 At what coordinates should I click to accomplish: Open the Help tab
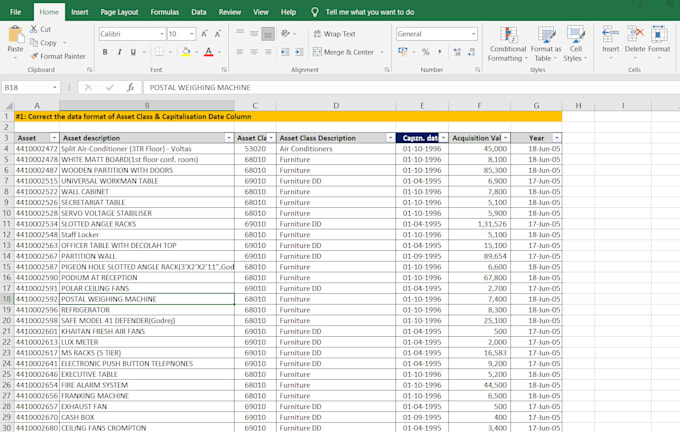coord(288,12)
